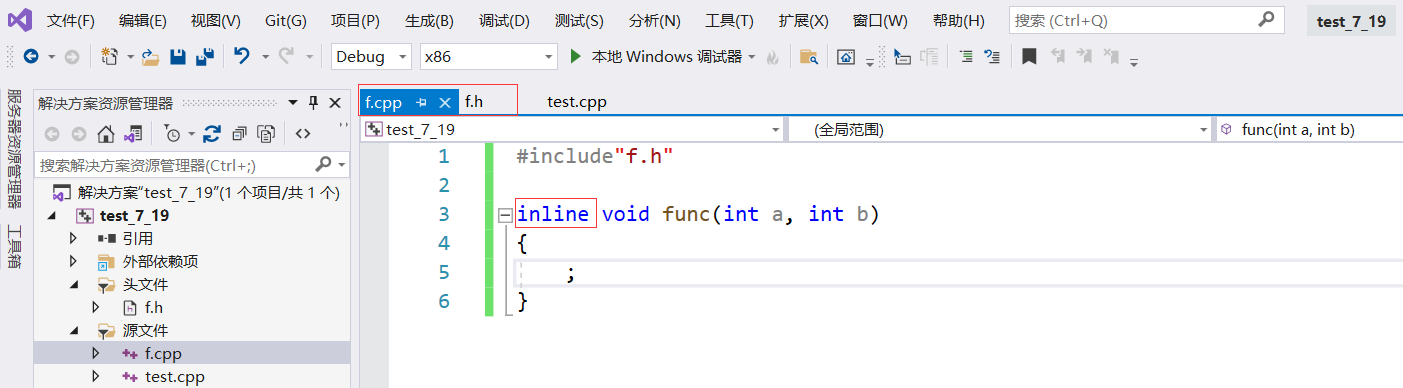The image size is (1403, 388).
Task: Open the 服务器资源管理器 side tab
Action: (15, 149)
